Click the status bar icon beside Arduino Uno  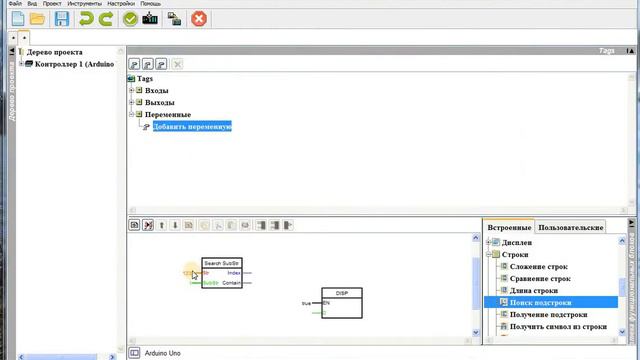pyautogui.click(x=134, y=353)
